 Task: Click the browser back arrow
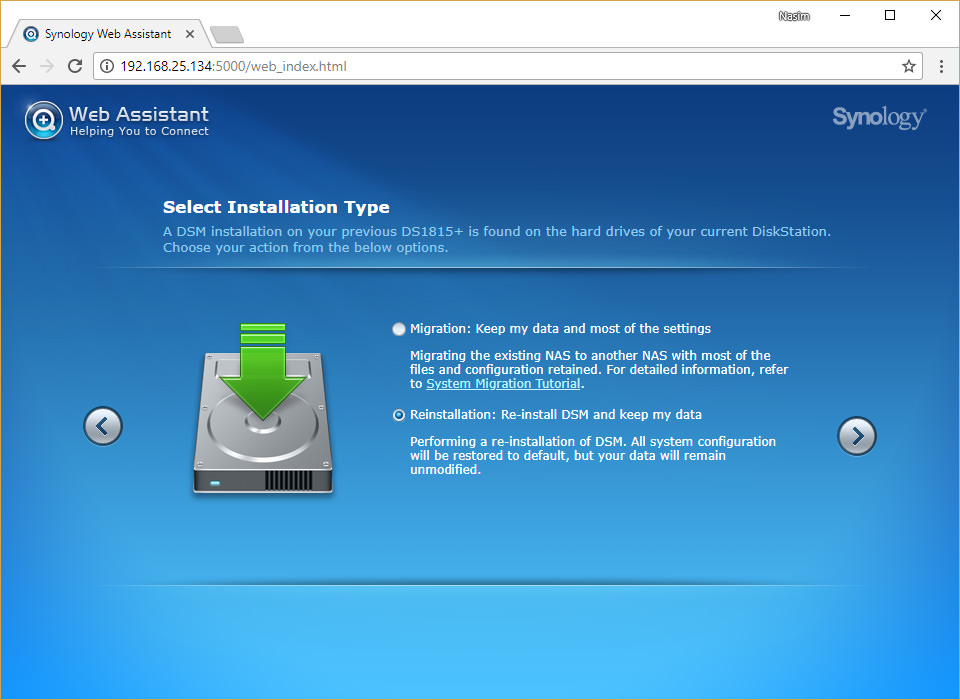point(19,66)
